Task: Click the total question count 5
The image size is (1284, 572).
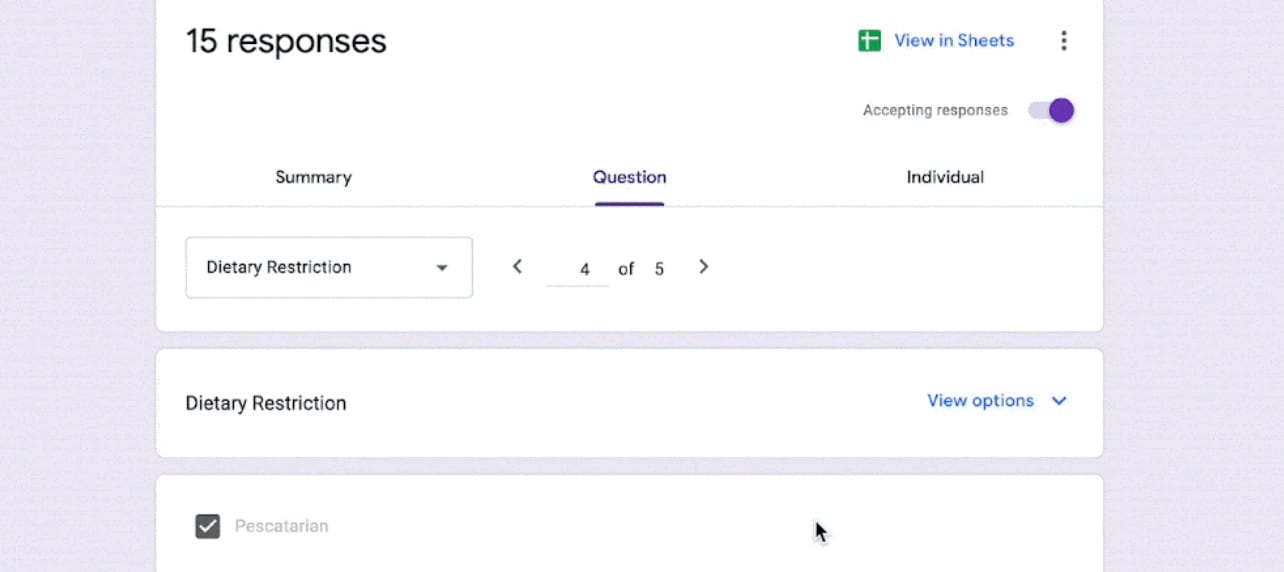Action: 659,269
